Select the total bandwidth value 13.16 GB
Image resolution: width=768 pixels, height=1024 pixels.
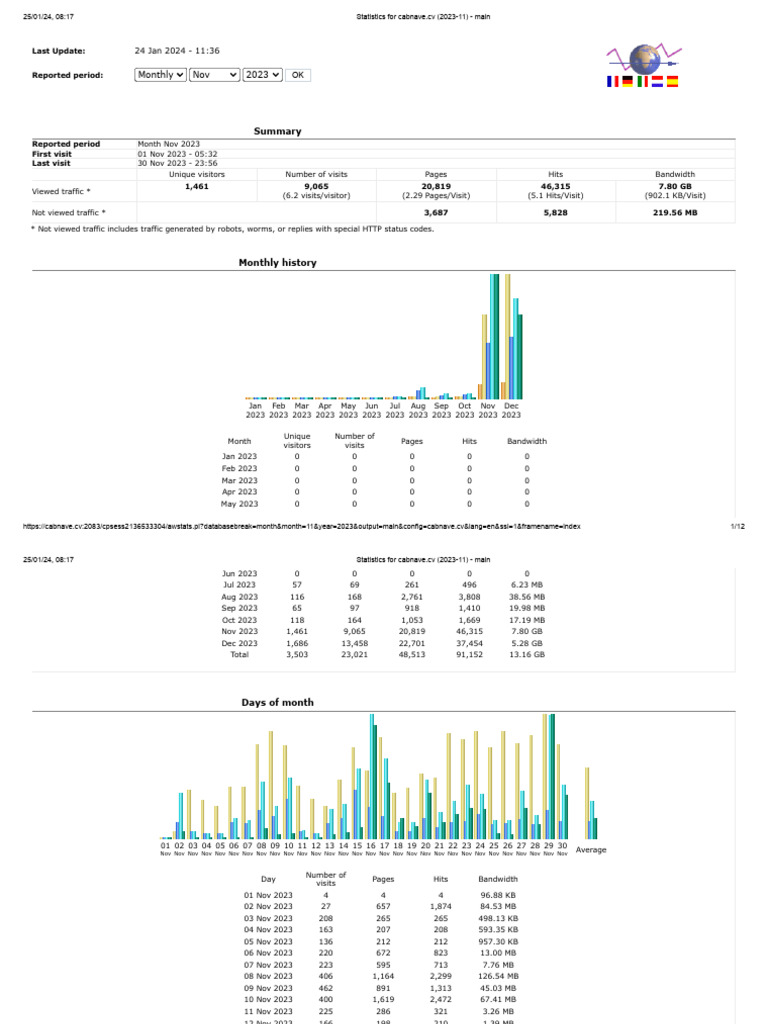(x=526, y=654)
